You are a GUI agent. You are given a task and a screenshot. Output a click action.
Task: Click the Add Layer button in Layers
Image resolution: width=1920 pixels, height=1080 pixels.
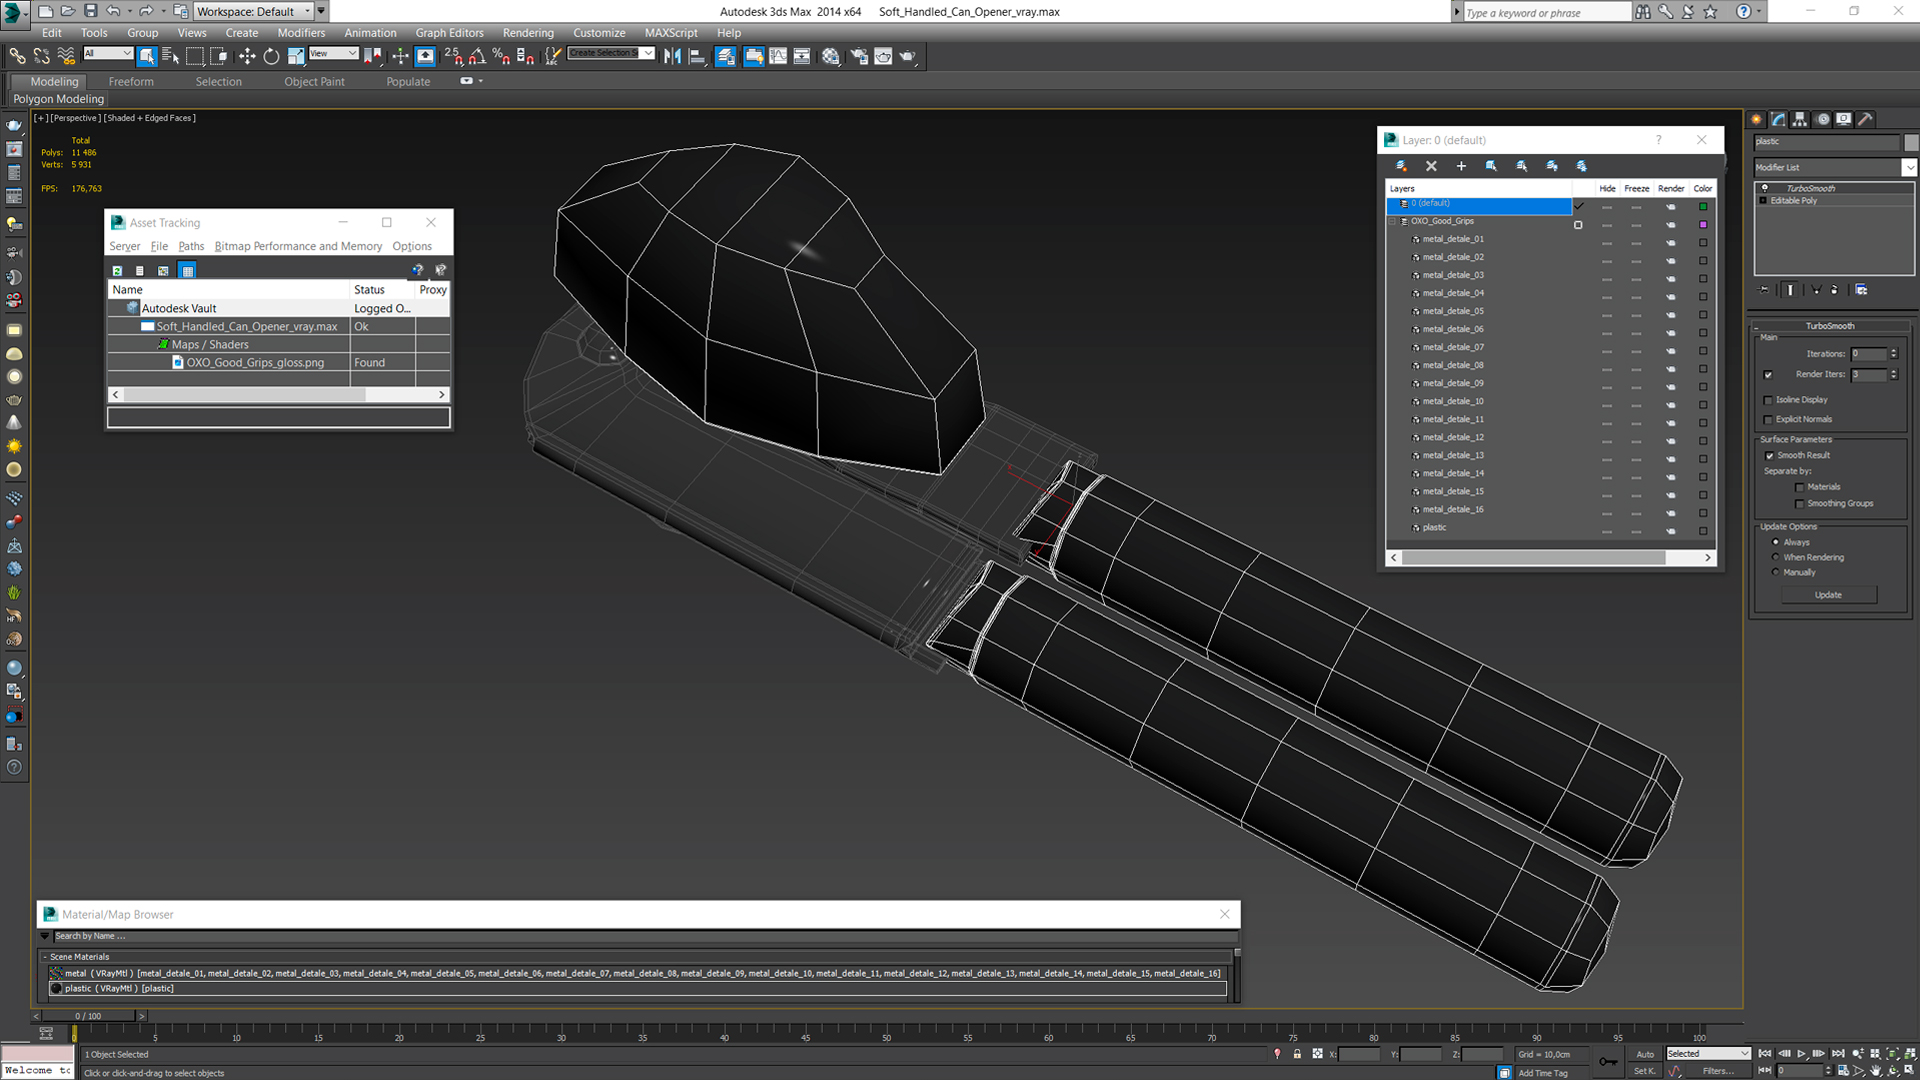coord(1462,165)
